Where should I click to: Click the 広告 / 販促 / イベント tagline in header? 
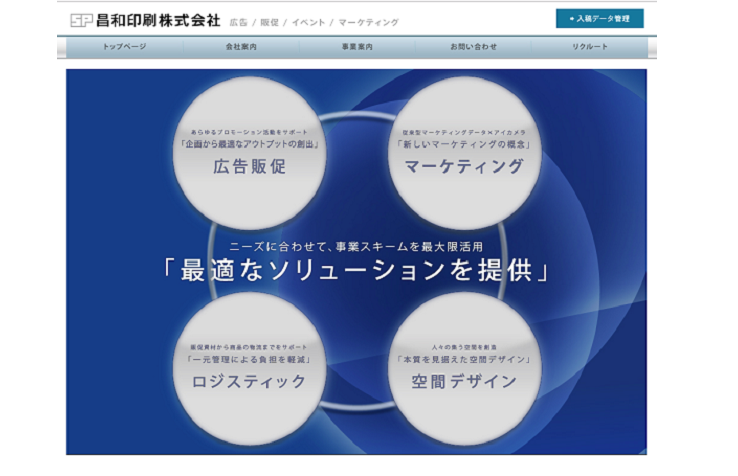click(x=313, y=21)
